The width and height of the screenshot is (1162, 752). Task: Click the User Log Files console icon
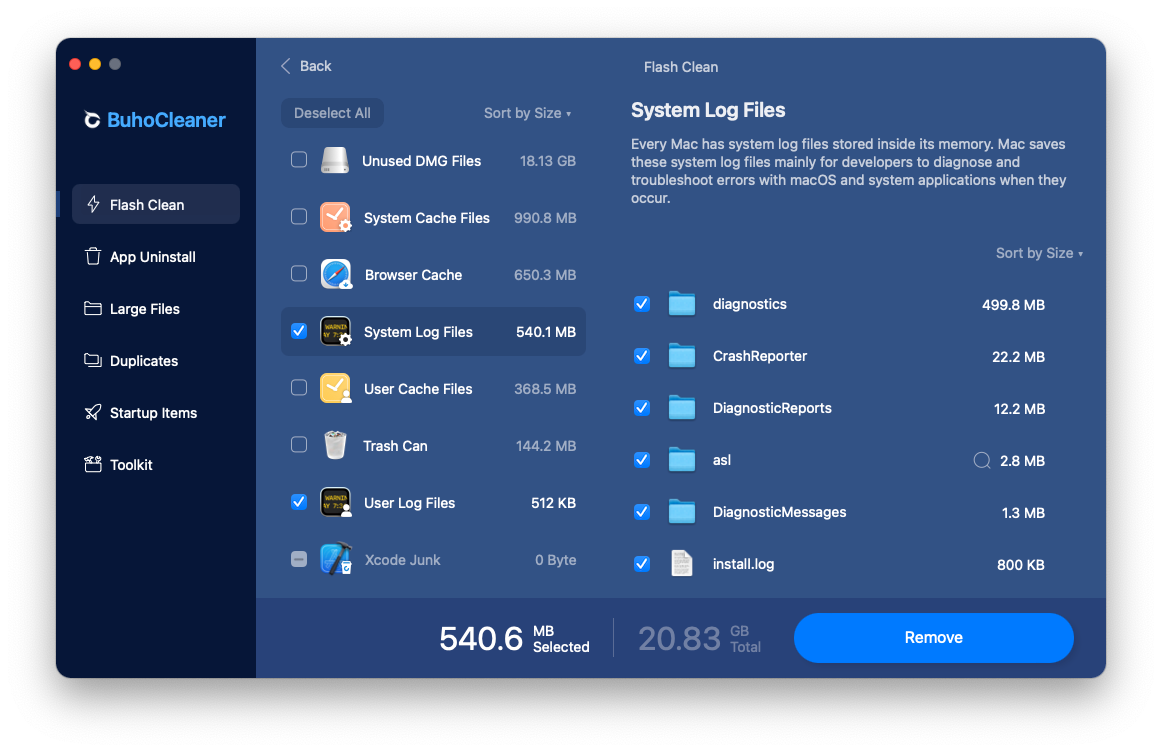(x=336, y=502)
